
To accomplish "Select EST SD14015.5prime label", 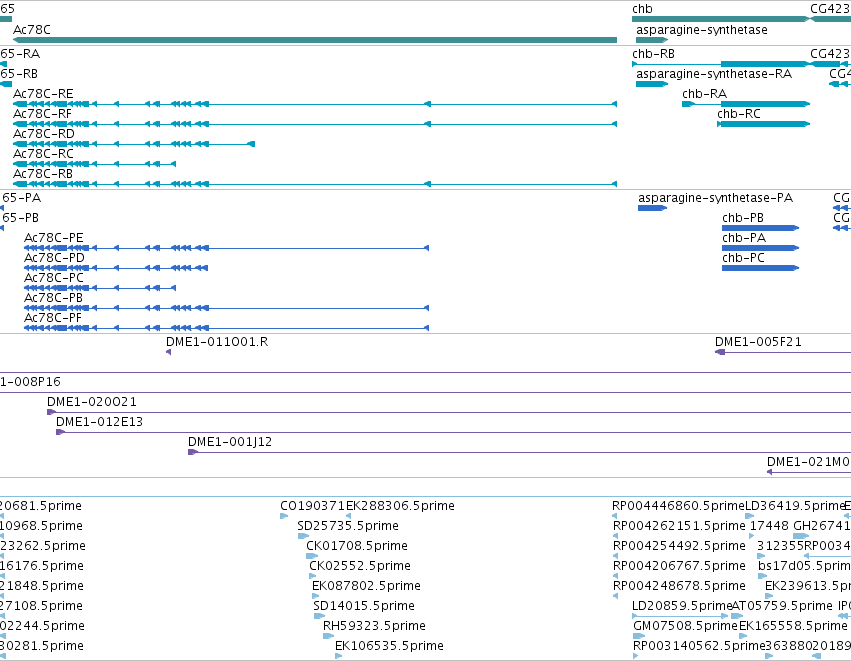I will [x=364, y=606].
